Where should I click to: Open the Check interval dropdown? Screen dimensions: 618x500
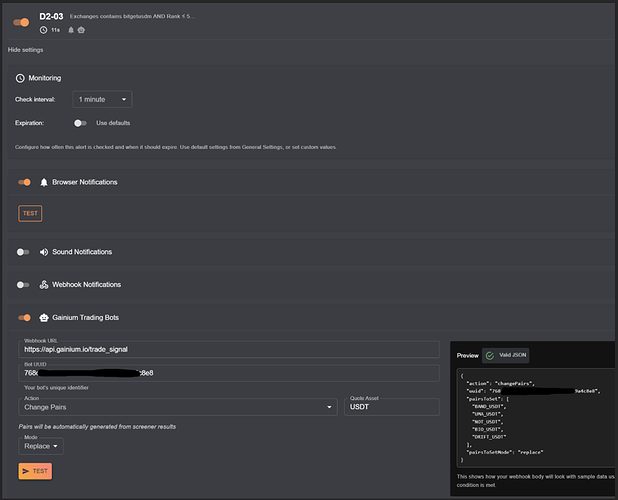[x=103, y=99]
